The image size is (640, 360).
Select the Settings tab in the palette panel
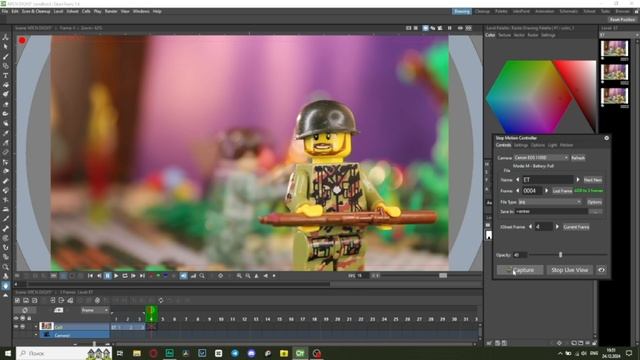click(x=548, y=35)
